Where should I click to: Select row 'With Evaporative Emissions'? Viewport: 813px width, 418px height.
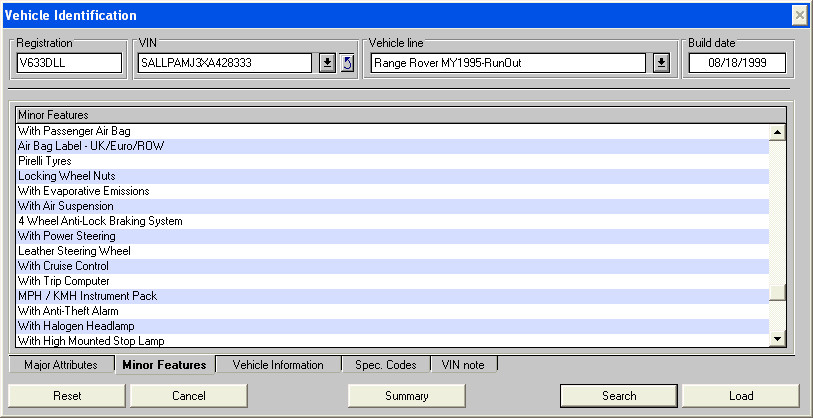393,191
